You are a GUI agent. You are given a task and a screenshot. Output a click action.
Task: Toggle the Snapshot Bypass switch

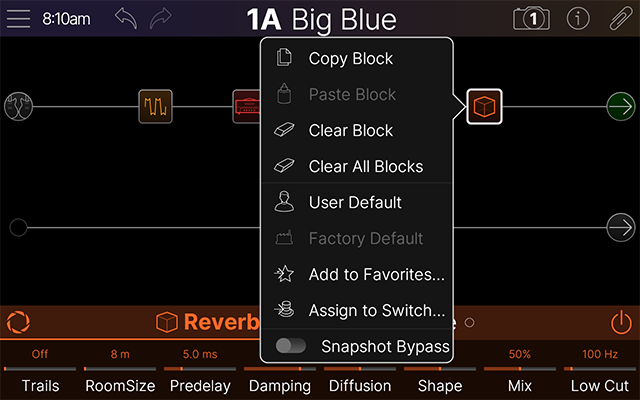pos(291,346)
